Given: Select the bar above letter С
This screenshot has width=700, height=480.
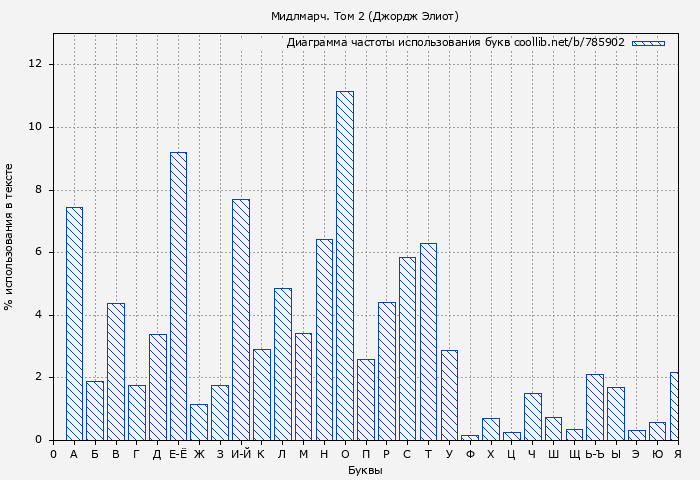Looking at the screenshot, I should (407, 348).
